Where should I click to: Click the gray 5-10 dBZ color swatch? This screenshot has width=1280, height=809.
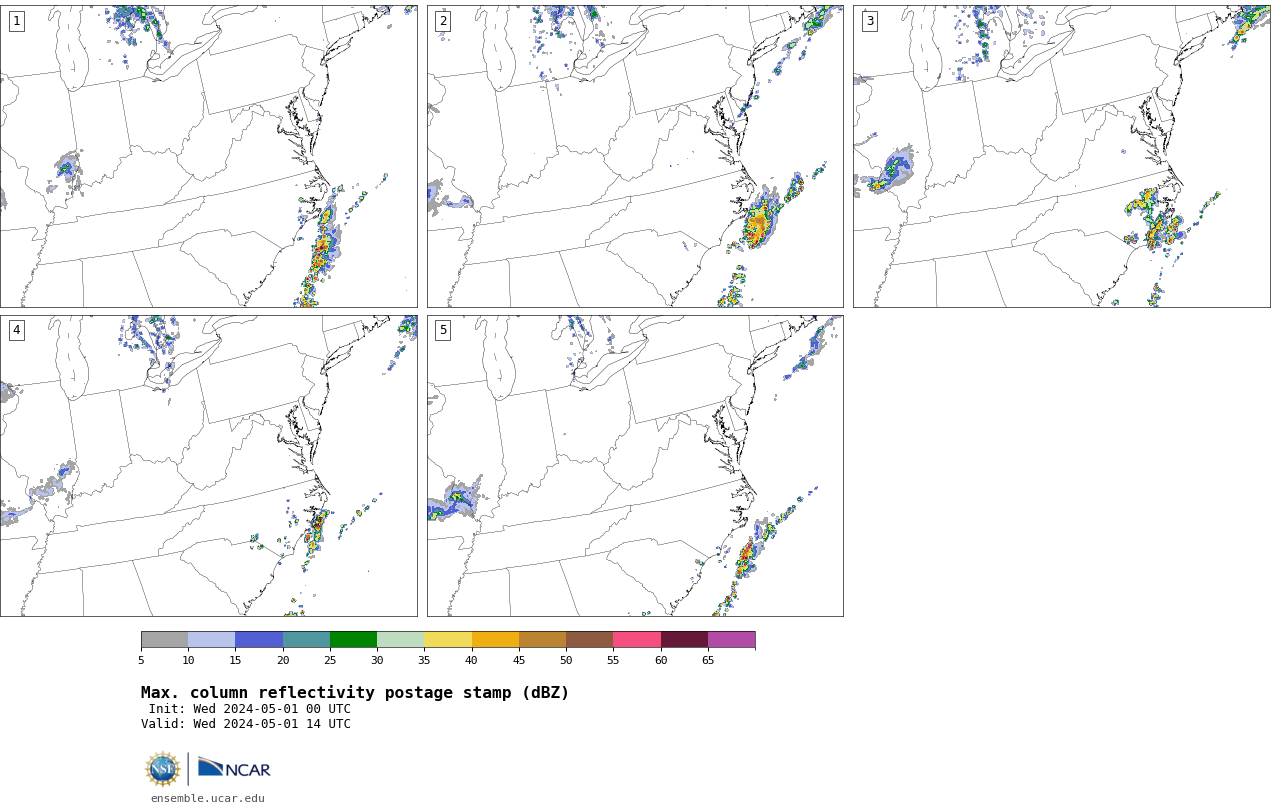tap(164, 639)
